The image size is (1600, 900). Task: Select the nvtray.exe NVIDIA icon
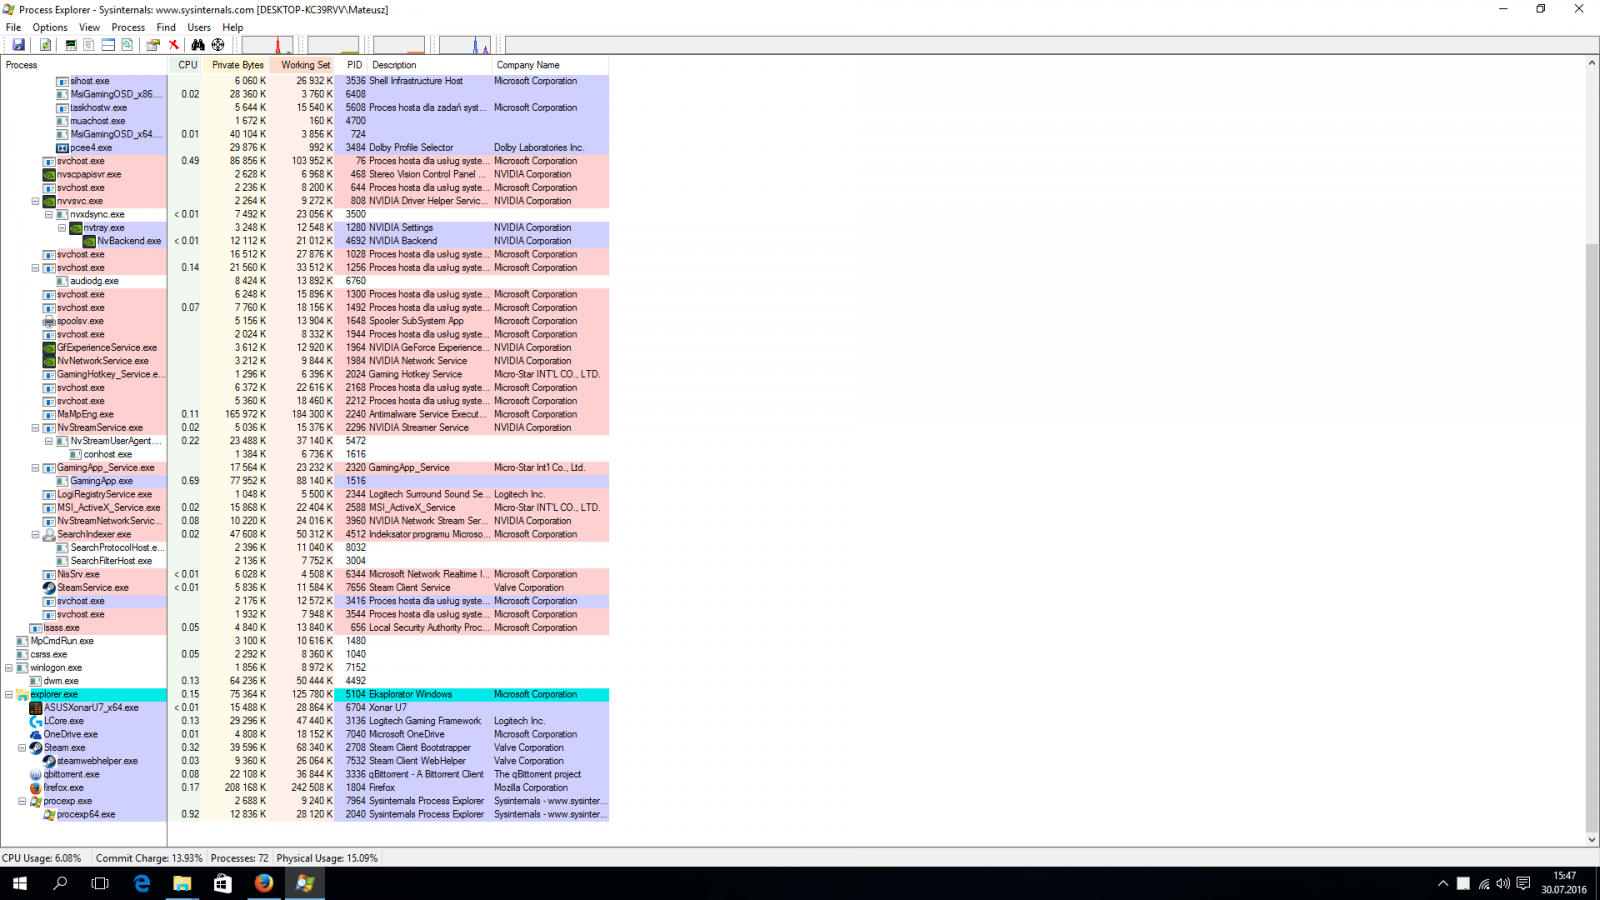(x=76, y=228)
